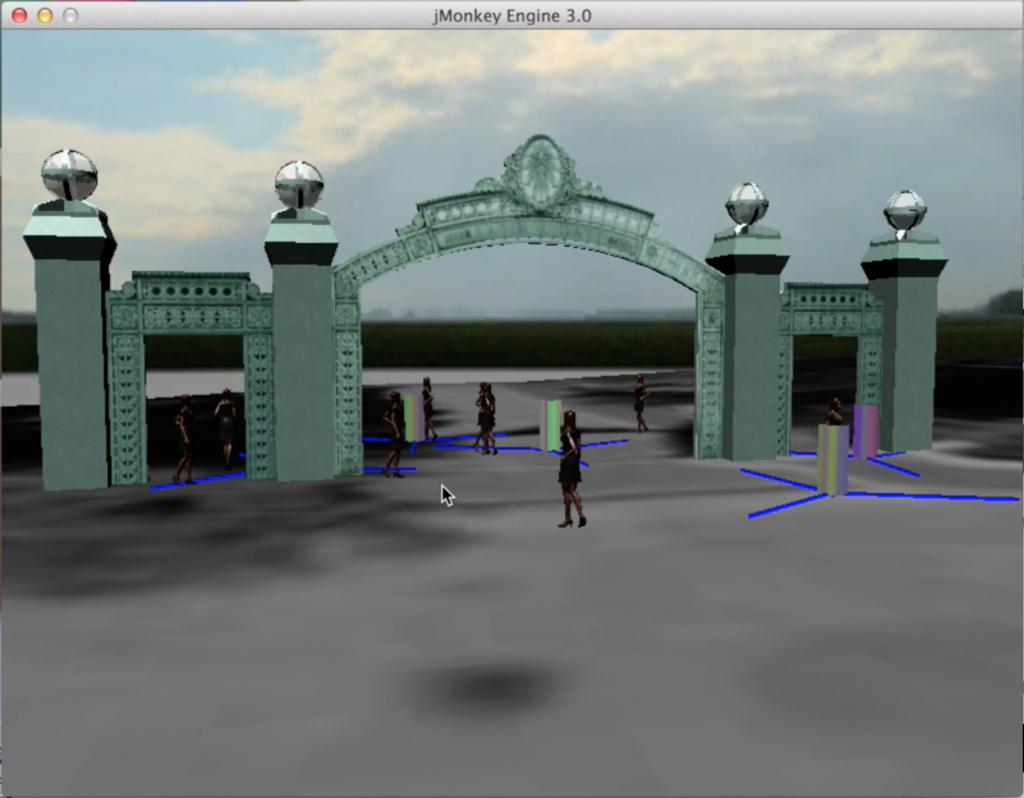Click the purple column beside right pillar

click(x=865, y=430)
